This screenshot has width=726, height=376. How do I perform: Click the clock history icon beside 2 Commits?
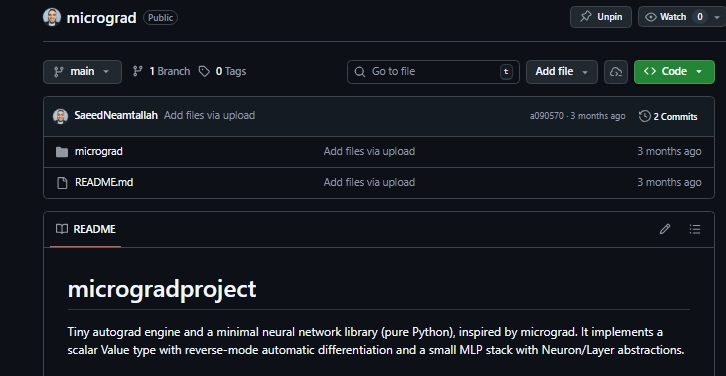645,116
